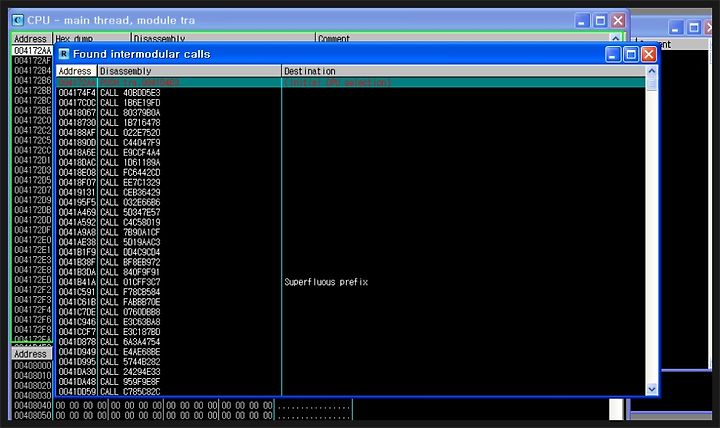
Task: Select the call row at address 00419131
Action: tap(351, 192)
